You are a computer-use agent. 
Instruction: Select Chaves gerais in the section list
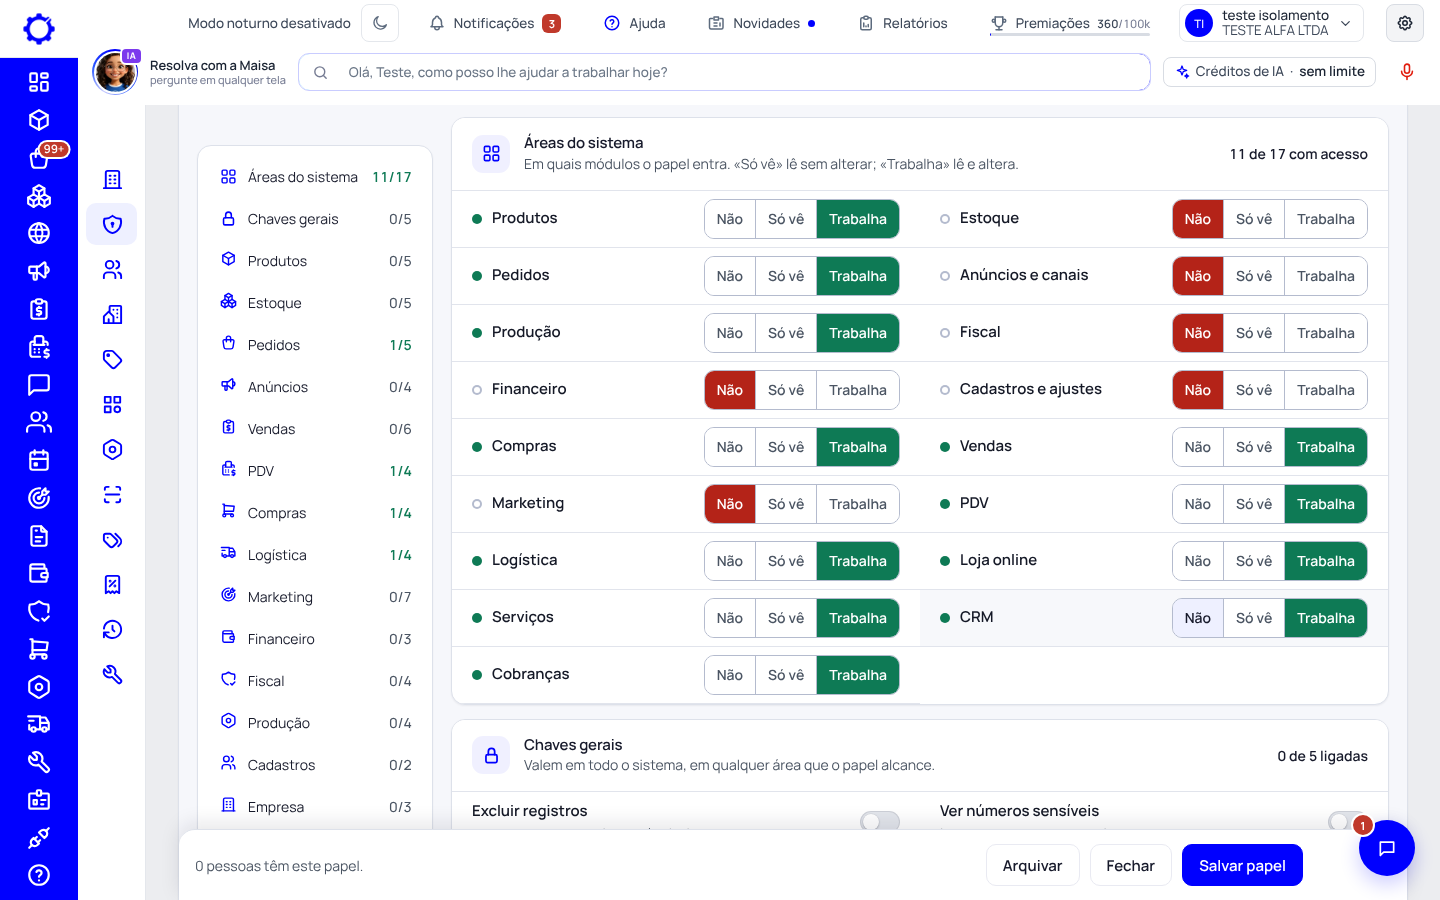[x=316, y=219]
